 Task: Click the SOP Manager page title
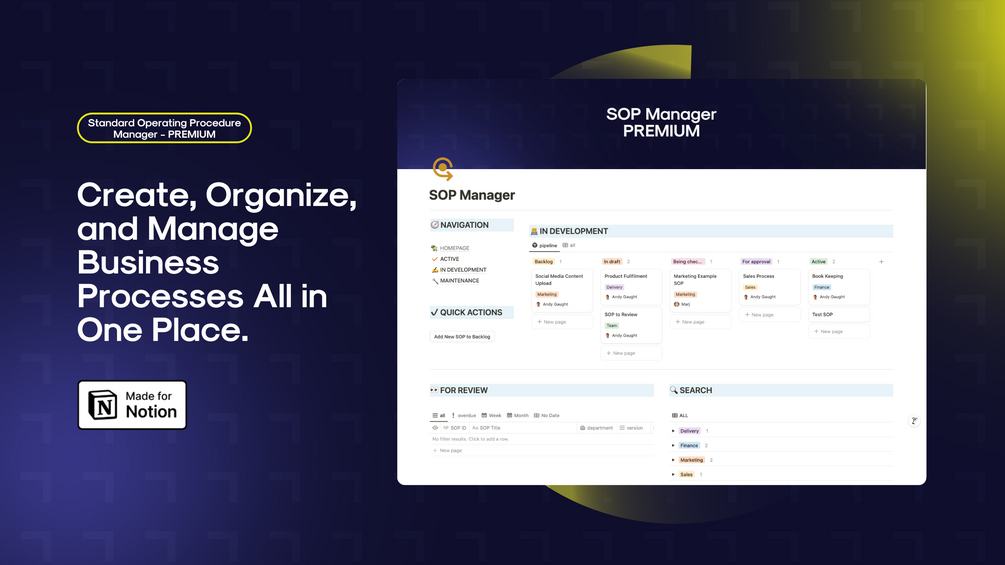pyautogui.click(x=472, y=195)
